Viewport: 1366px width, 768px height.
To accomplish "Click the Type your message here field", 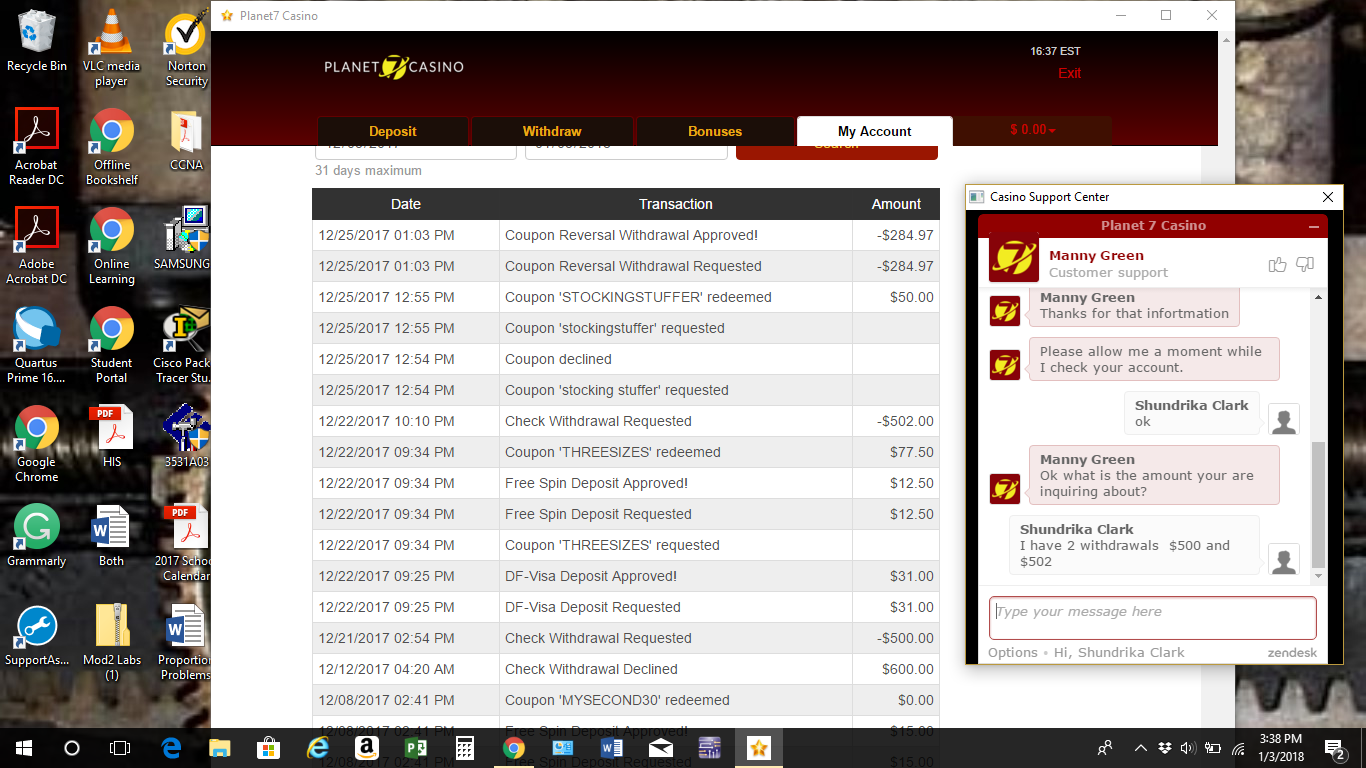I will [x=1153, y=618].
